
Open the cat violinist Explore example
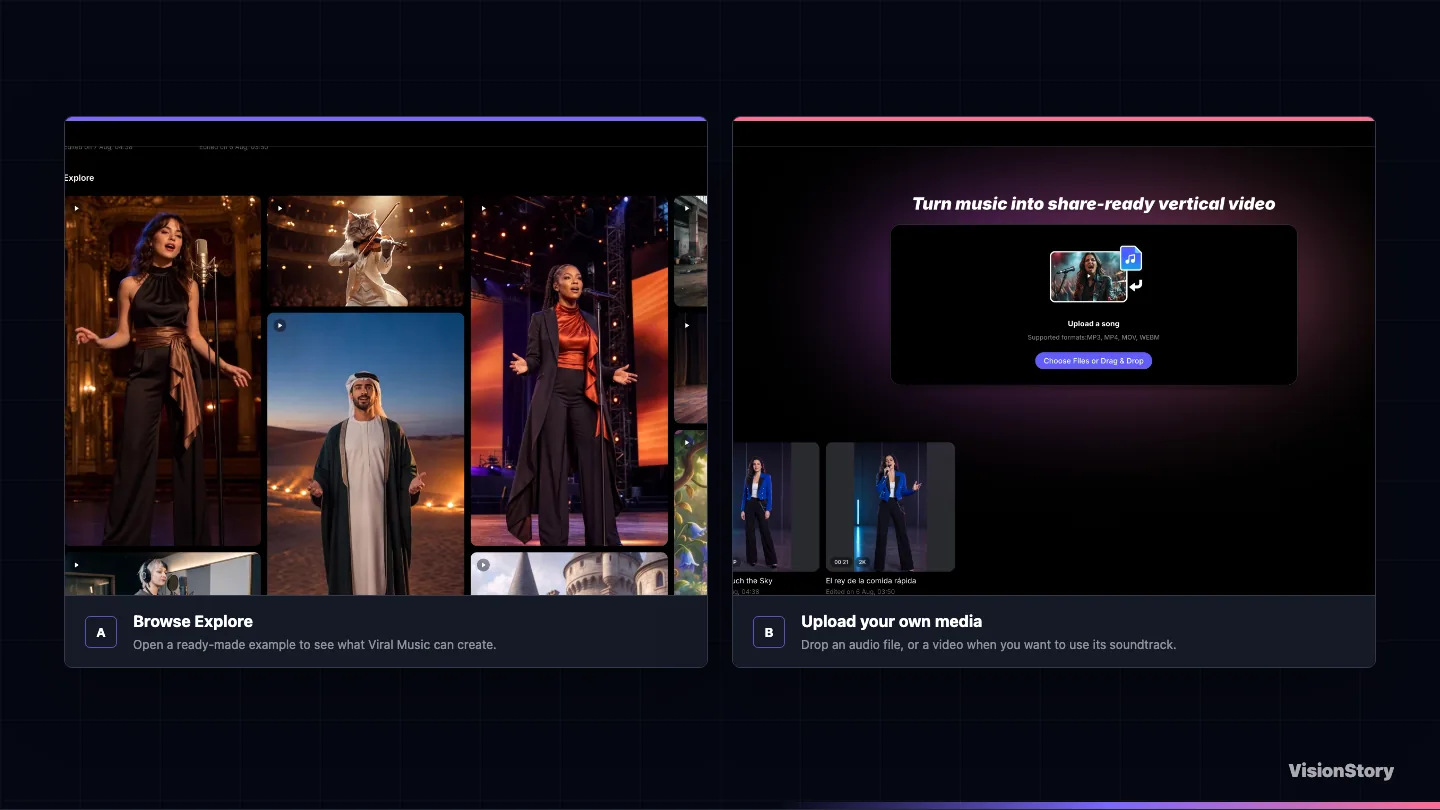tap(366, 251)
